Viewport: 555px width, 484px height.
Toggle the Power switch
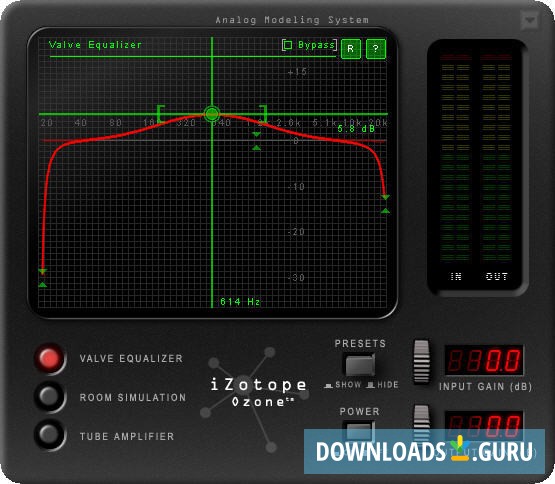(359, 431)
